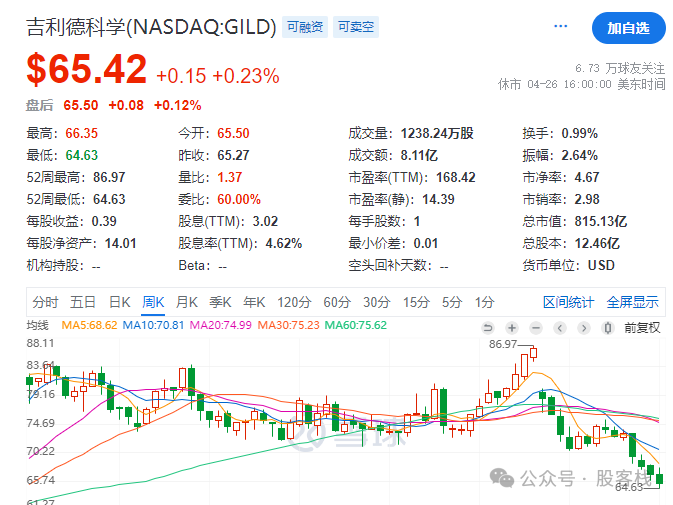Select the 周K chart tab
This screenshot has height=505, width=673.
(x=153, y=302)
